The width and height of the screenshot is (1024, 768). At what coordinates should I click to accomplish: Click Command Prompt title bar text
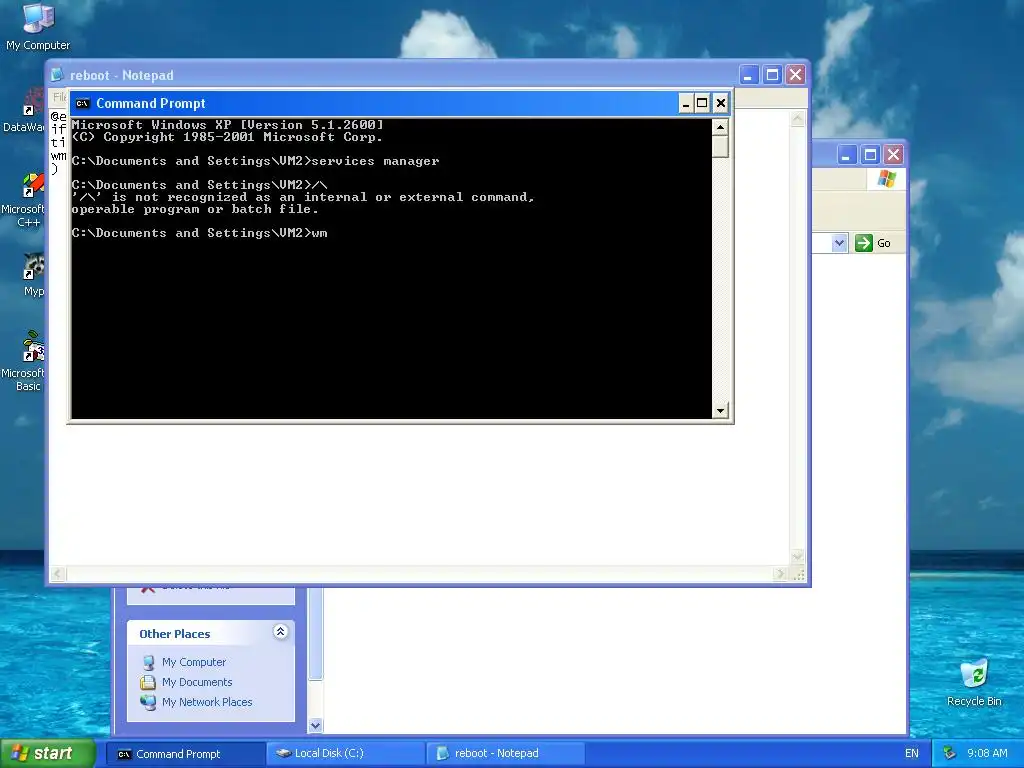click(x=151, y=103)
